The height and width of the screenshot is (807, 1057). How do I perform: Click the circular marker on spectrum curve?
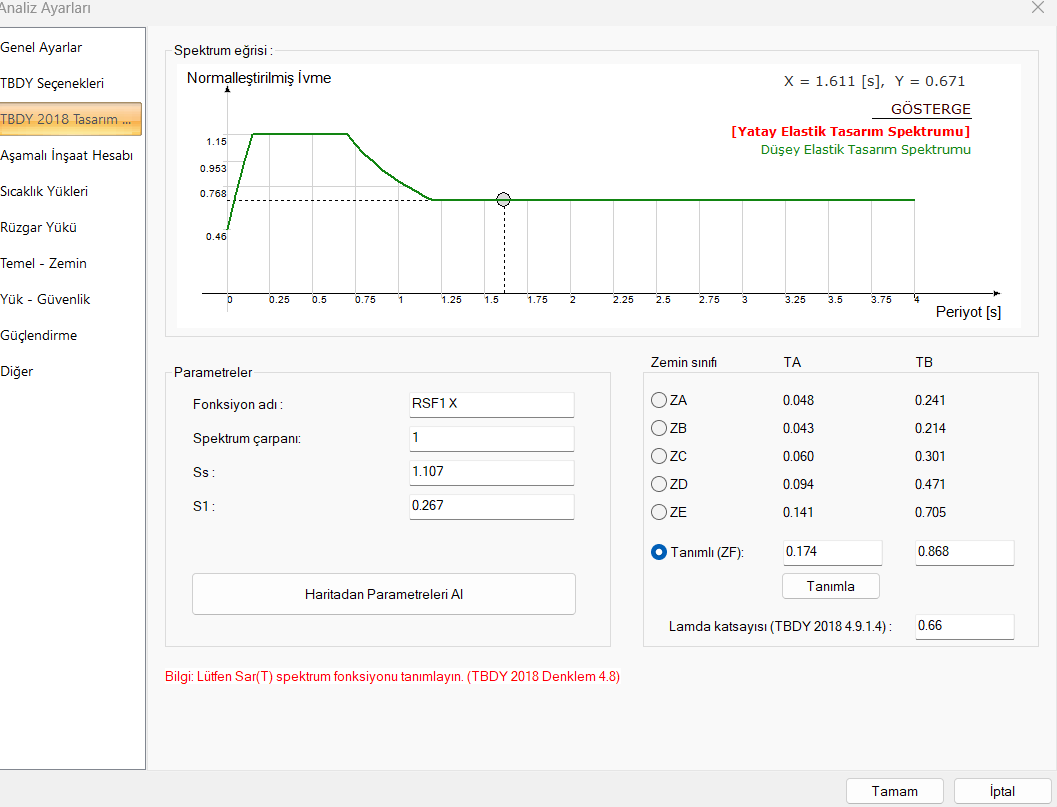pyautogui.click(x=504, y=200)
